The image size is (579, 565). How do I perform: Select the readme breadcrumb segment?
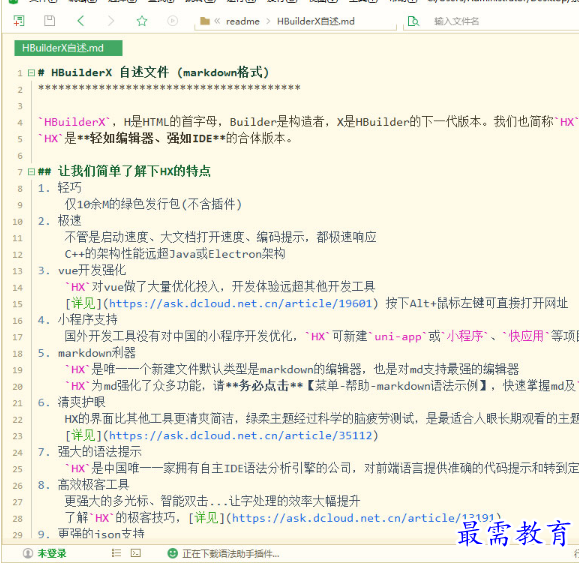(x=243, y=21)
